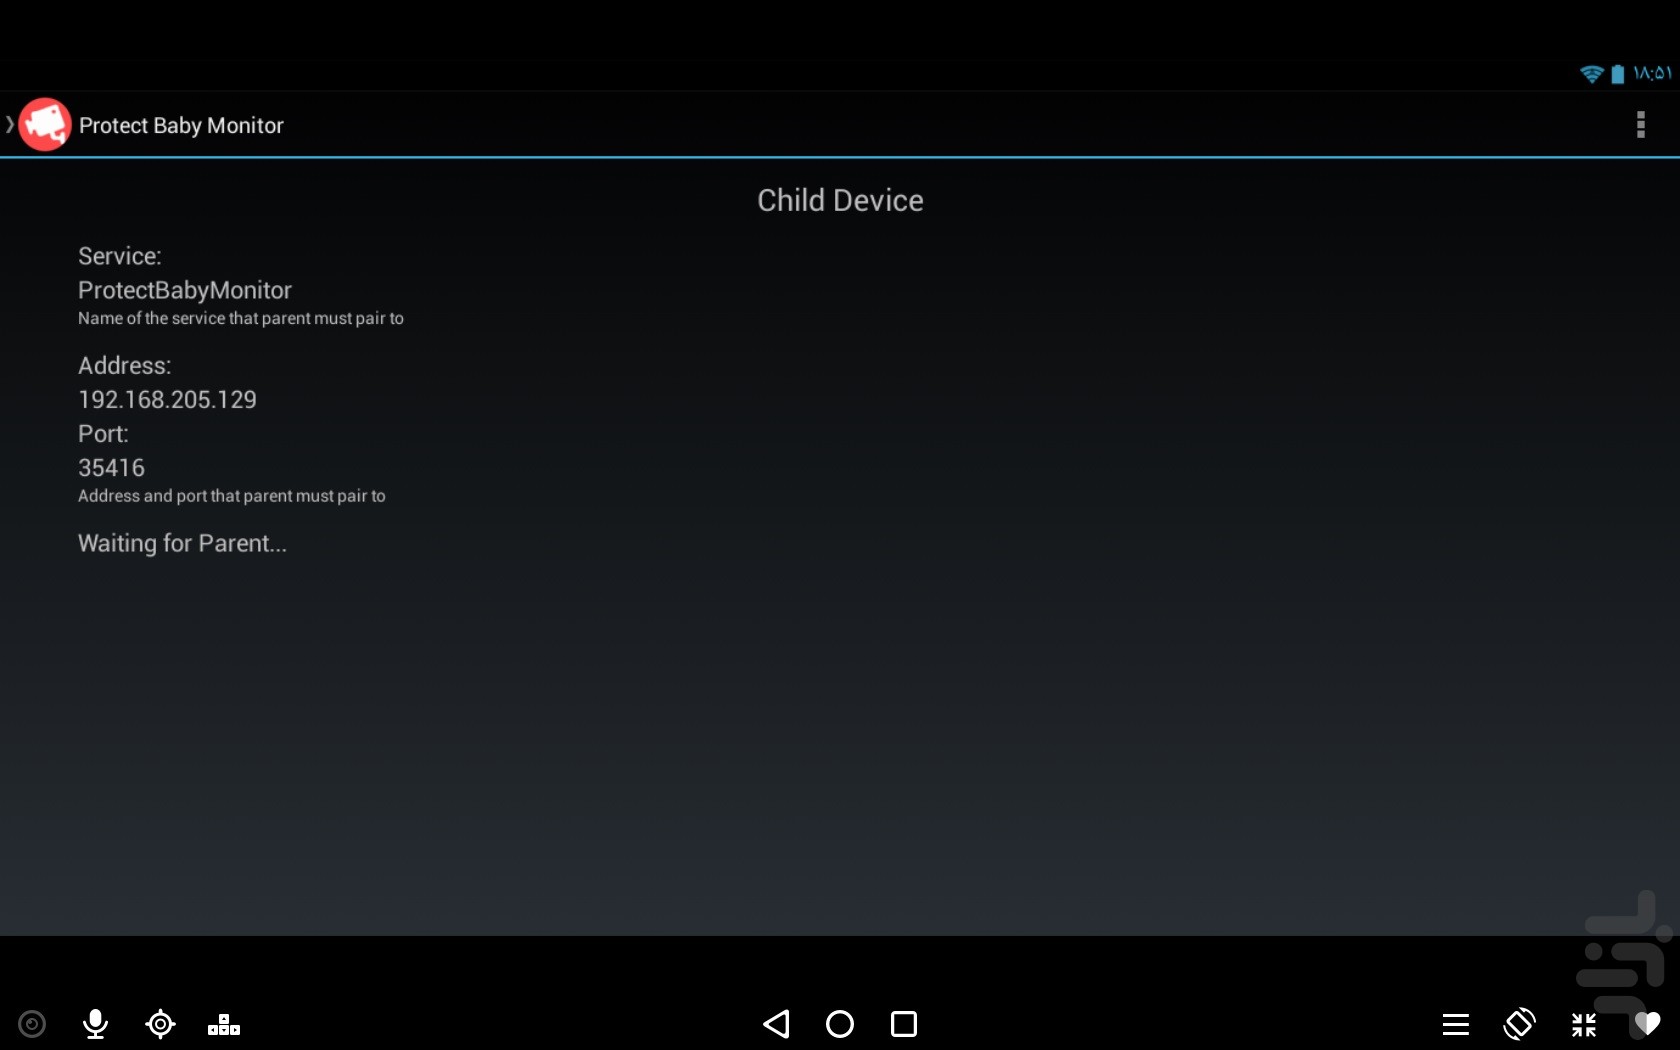Tap the microphone icon in bottom bar
Viewport: 1680px width, 1050px height.
tap(96, 1024)
